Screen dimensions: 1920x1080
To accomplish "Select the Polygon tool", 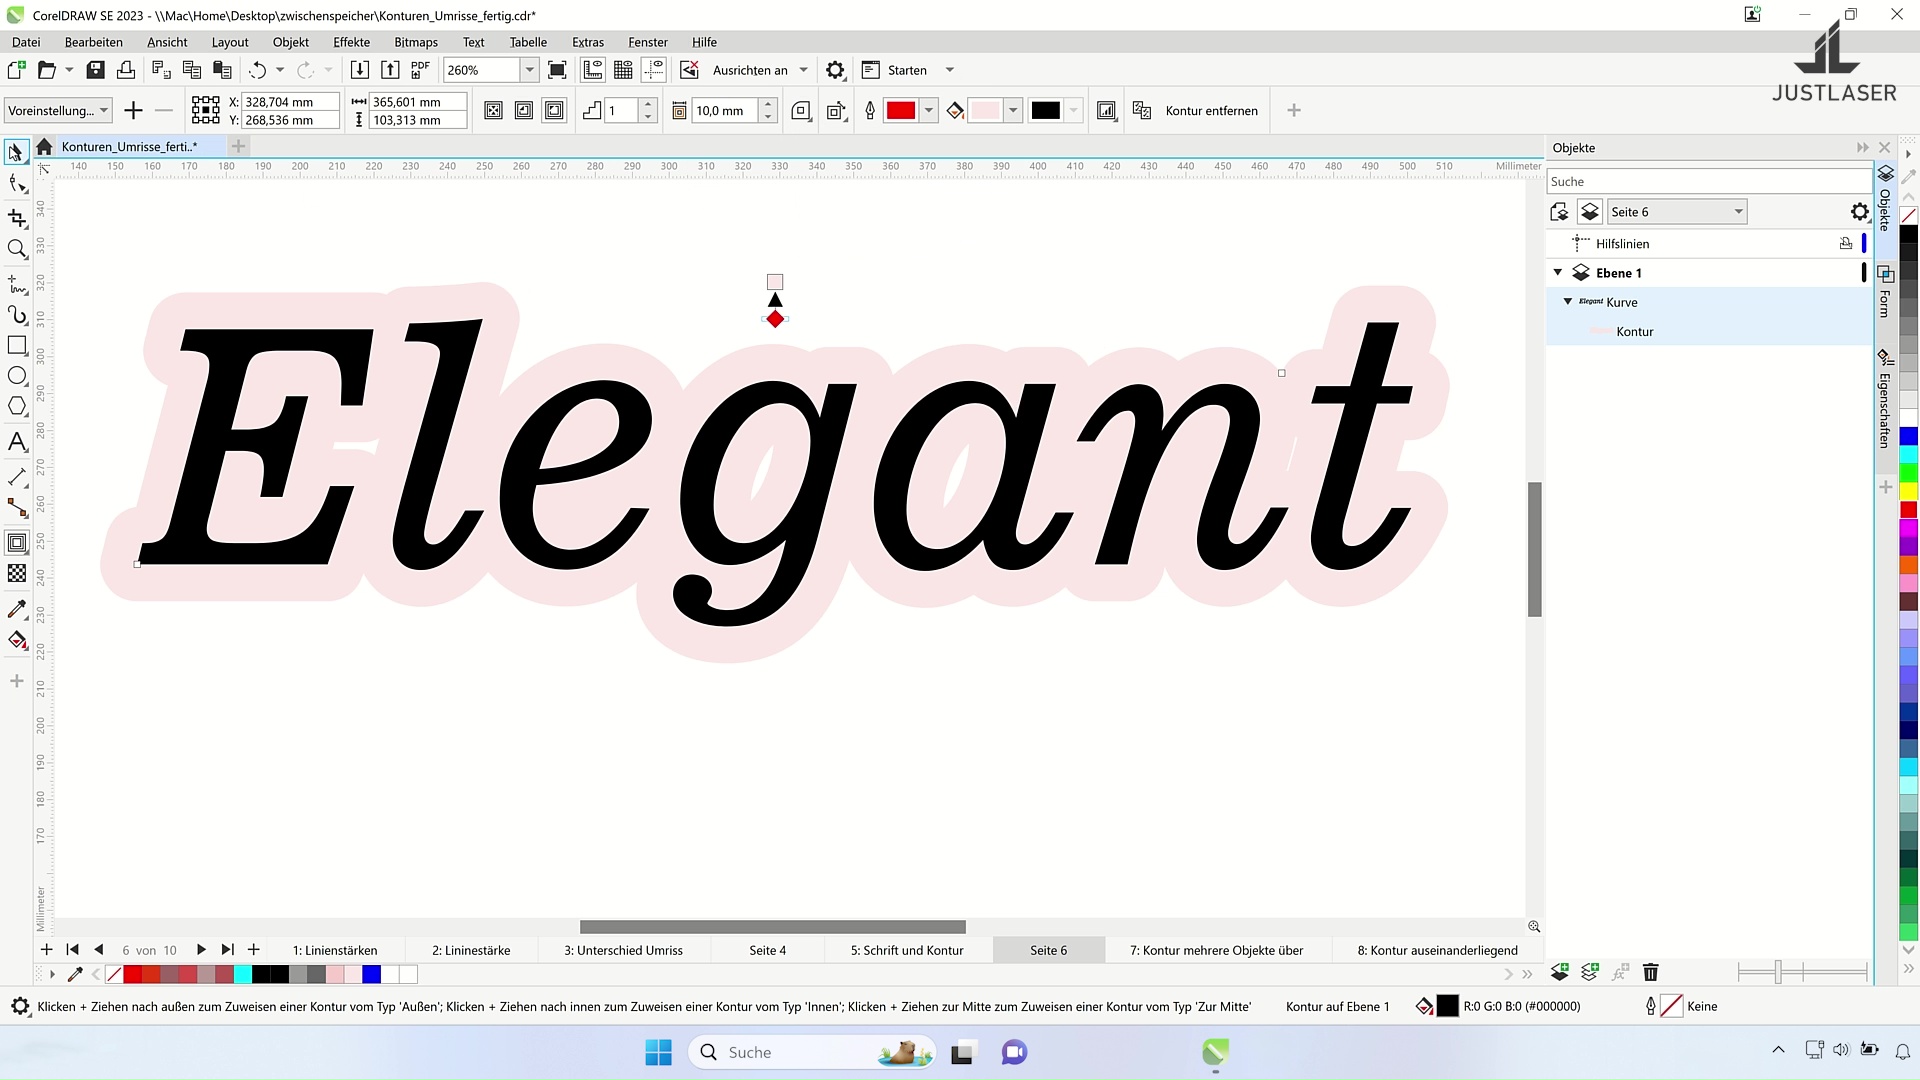I will 17,406.
